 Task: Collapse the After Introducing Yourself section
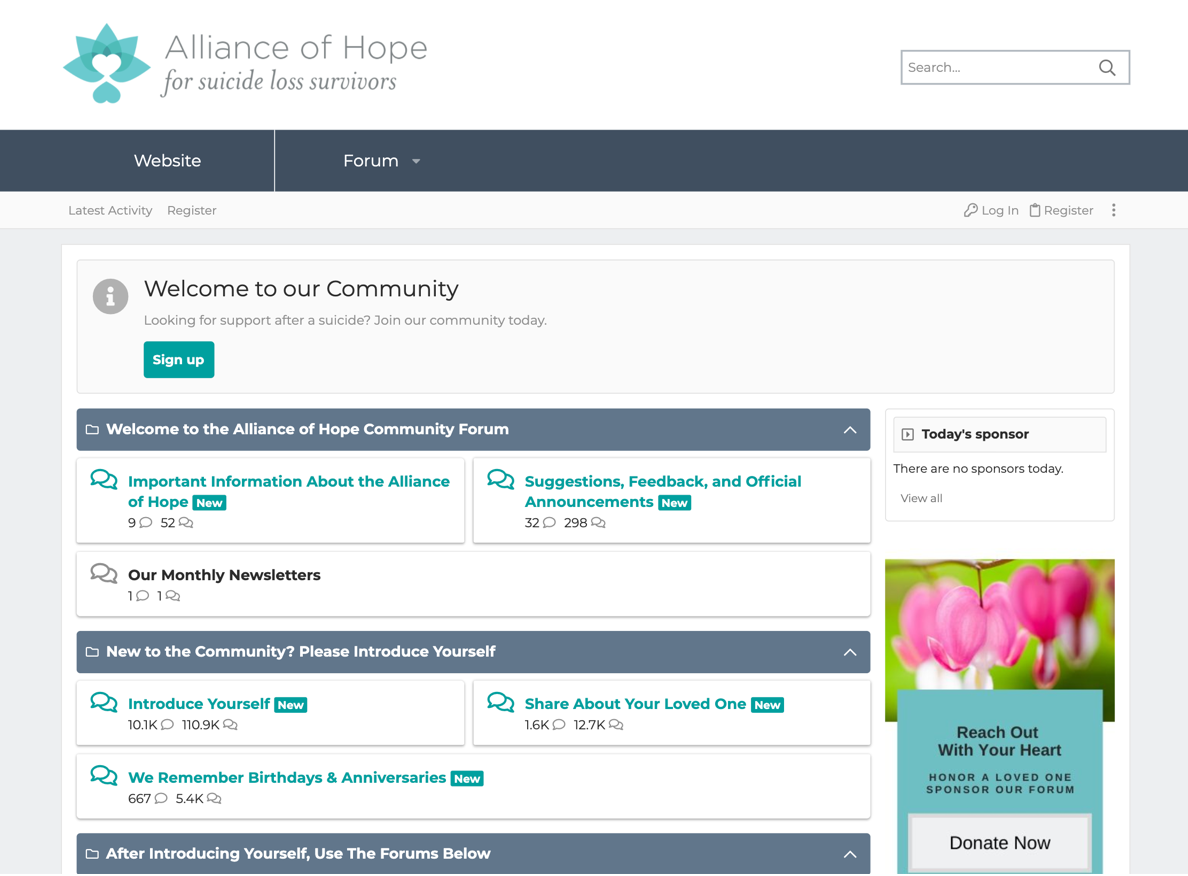(850, 854)
